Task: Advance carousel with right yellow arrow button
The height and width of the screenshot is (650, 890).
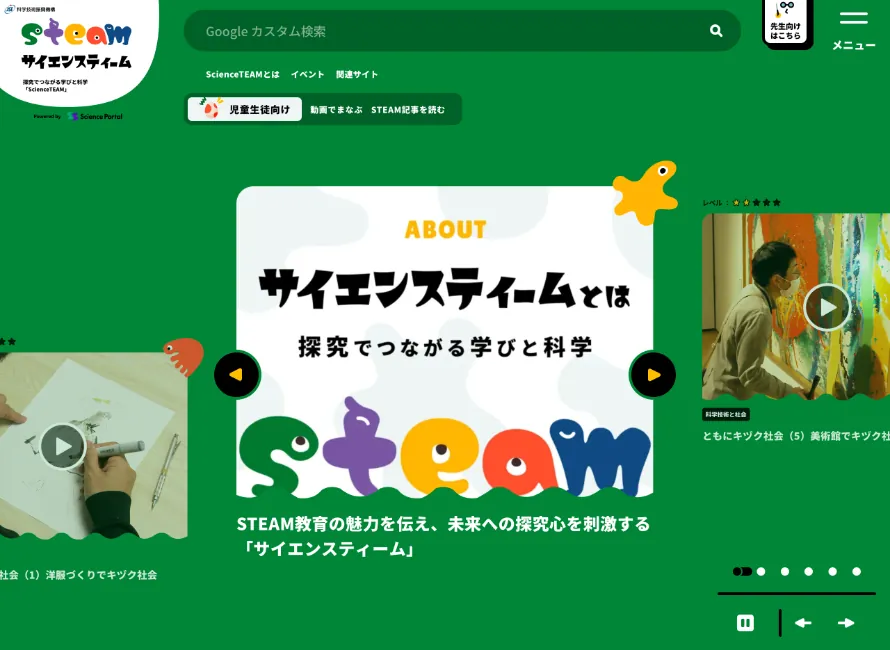Action: point(653,375)
